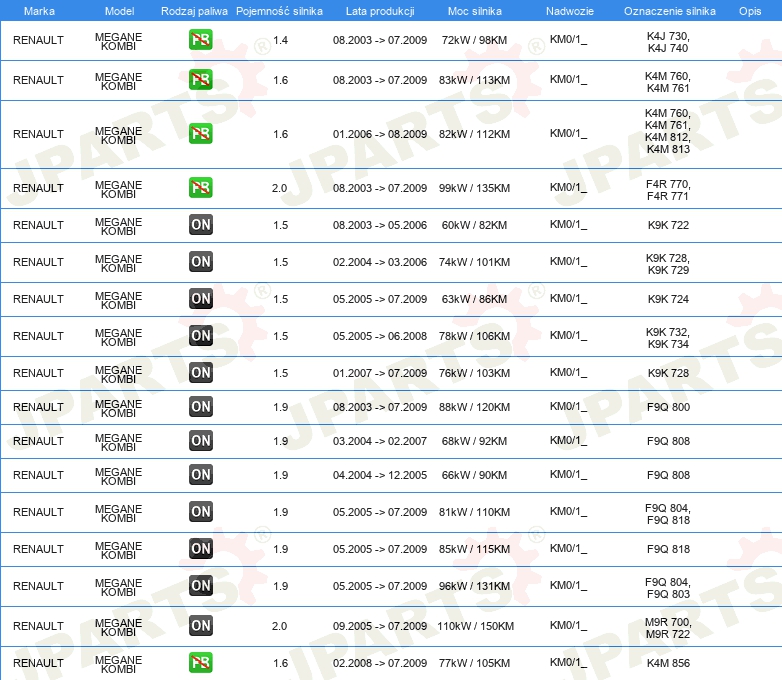This screenshot has height=680, width=782.
Task: Click the Pojemność silnika column header
Action: click(x=279, y=11)
